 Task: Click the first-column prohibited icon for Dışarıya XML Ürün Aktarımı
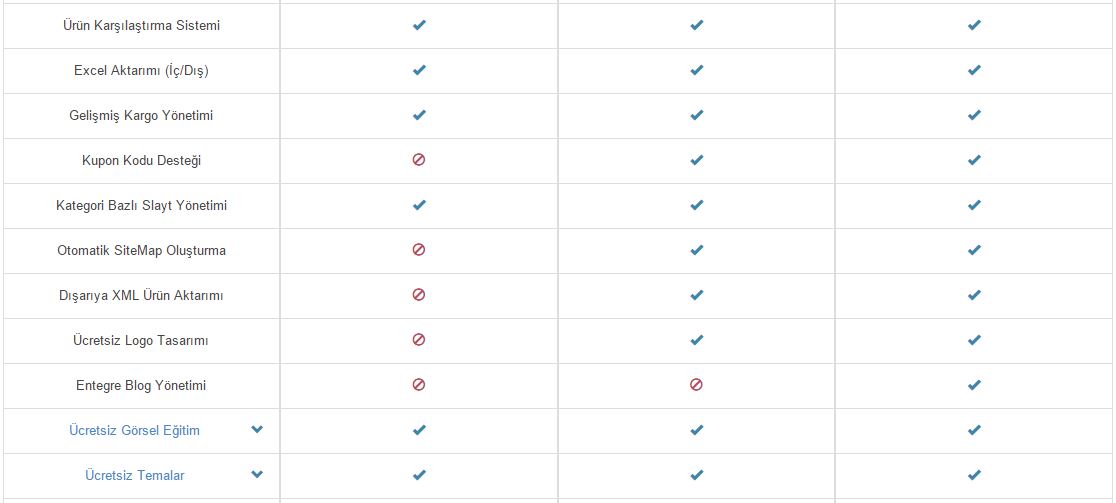click(419, 295)
